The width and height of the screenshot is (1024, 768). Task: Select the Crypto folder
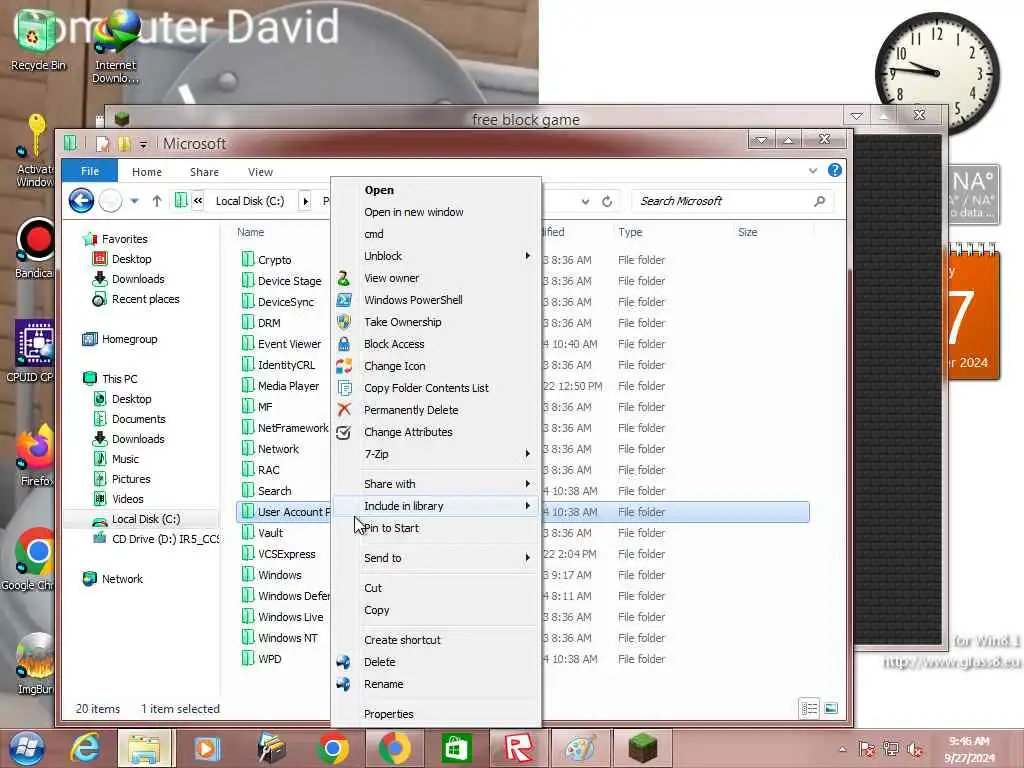pos(274,260)
